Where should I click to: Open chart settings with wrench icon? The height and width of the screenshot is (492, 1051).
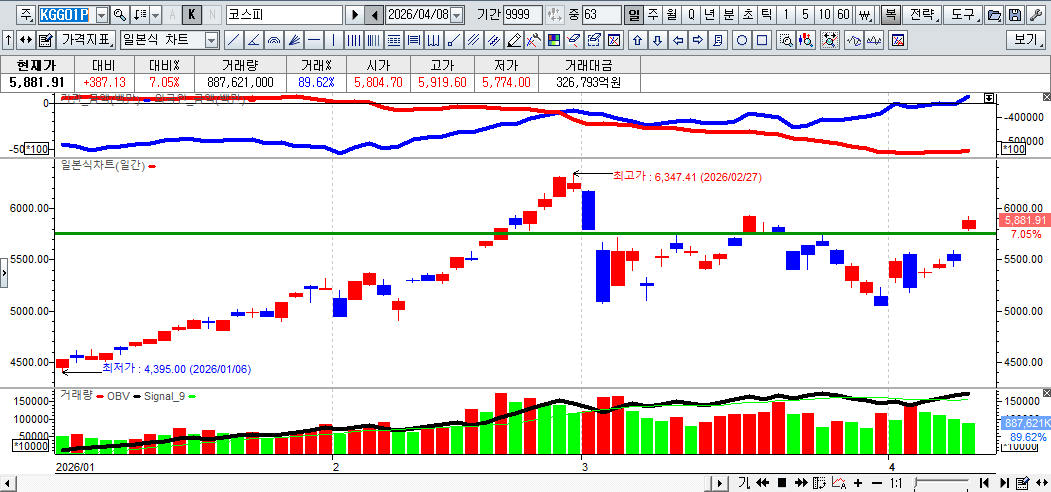point(1036,15)
